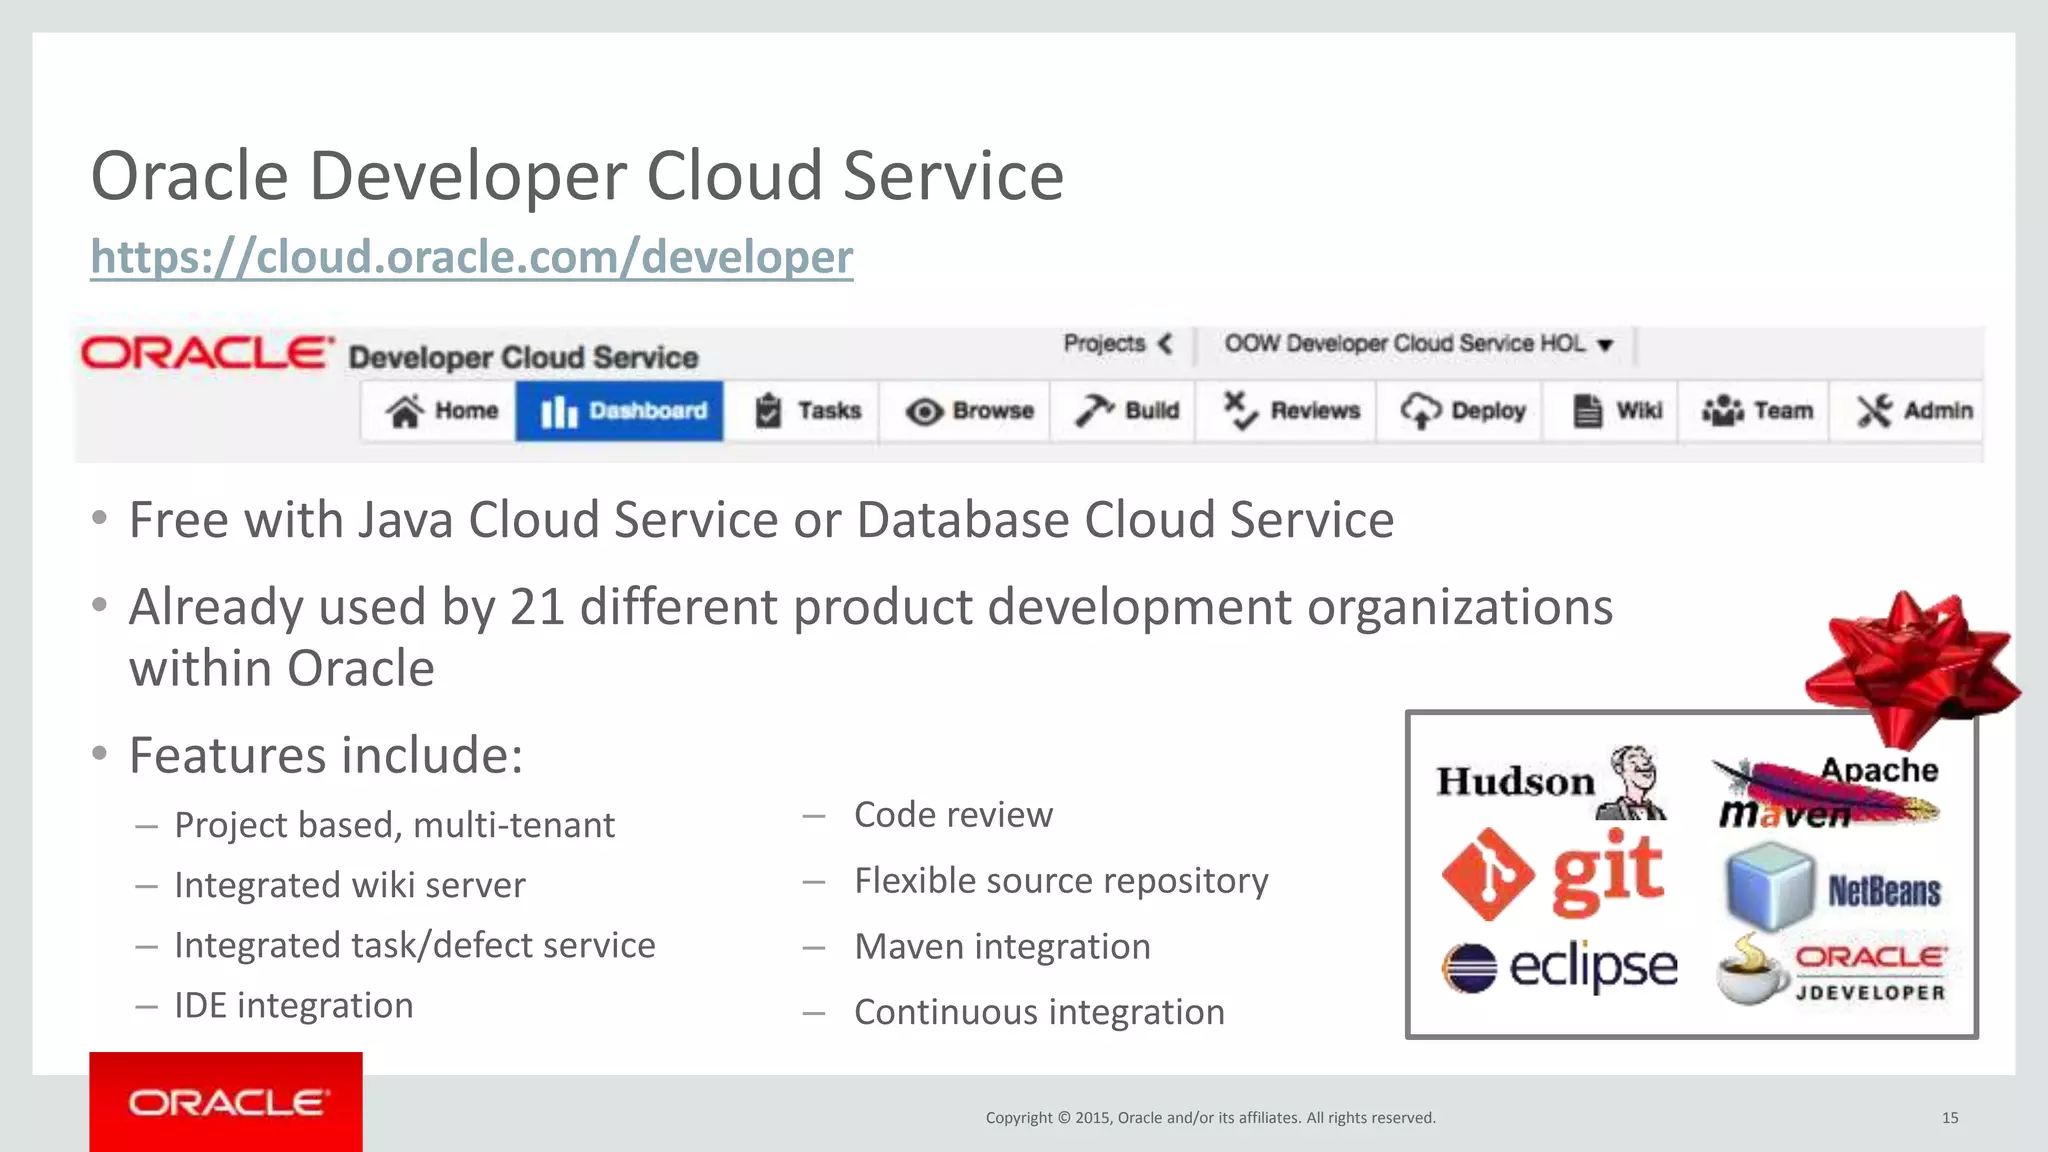Go to the Build tab

1124,411
